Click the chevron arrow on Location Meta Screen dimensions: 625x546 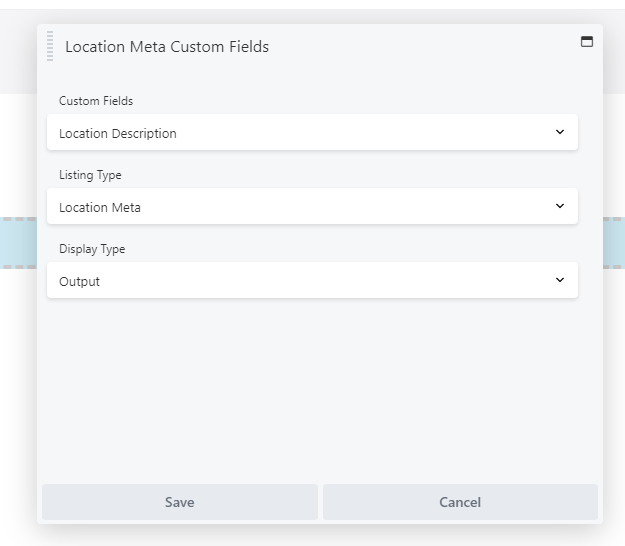[560, 206]
